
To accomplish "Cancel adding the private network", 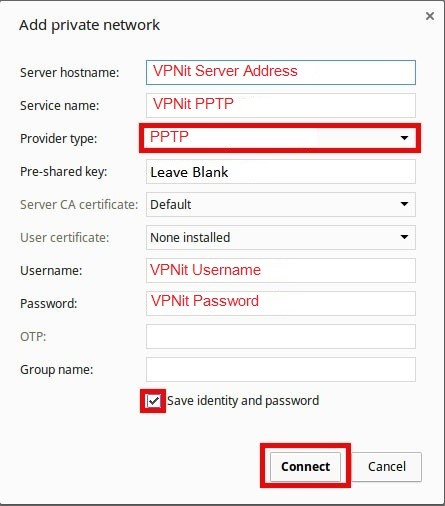I will [387, 466].
